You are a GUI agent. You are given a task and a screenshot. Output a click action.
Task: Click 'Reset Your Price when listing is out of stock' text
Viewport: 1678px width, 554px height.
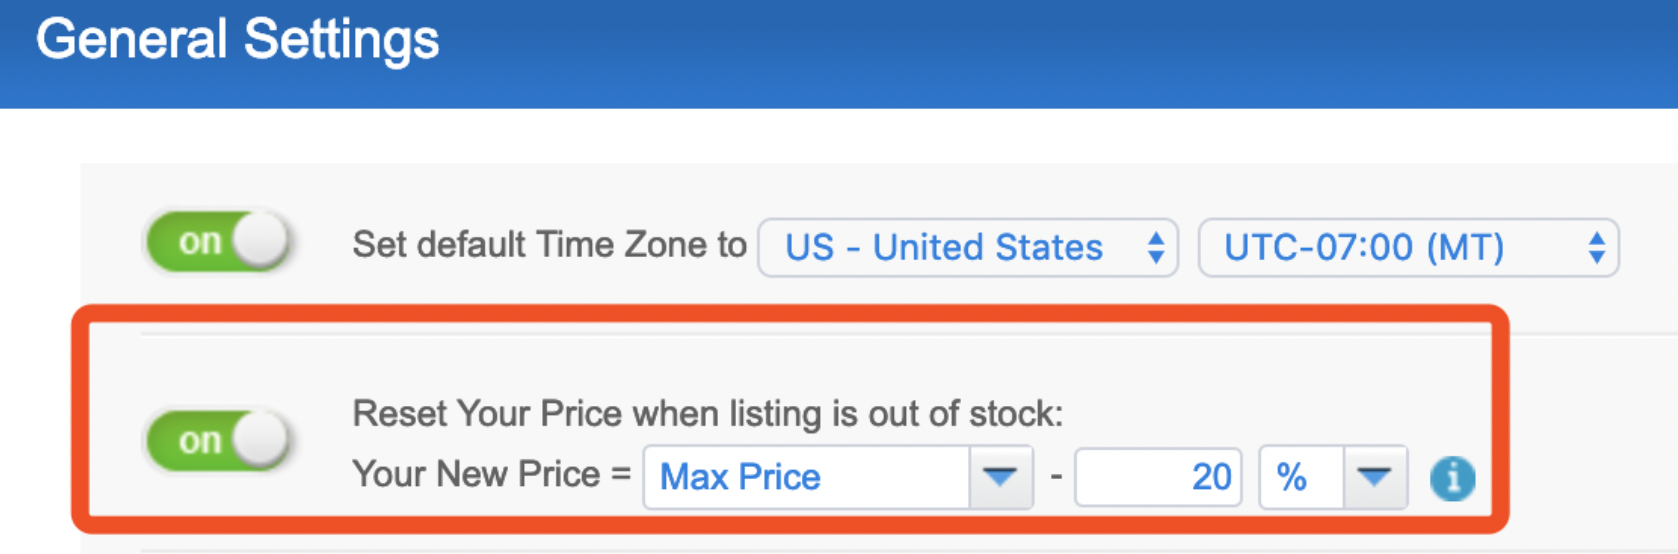point(708,413)
